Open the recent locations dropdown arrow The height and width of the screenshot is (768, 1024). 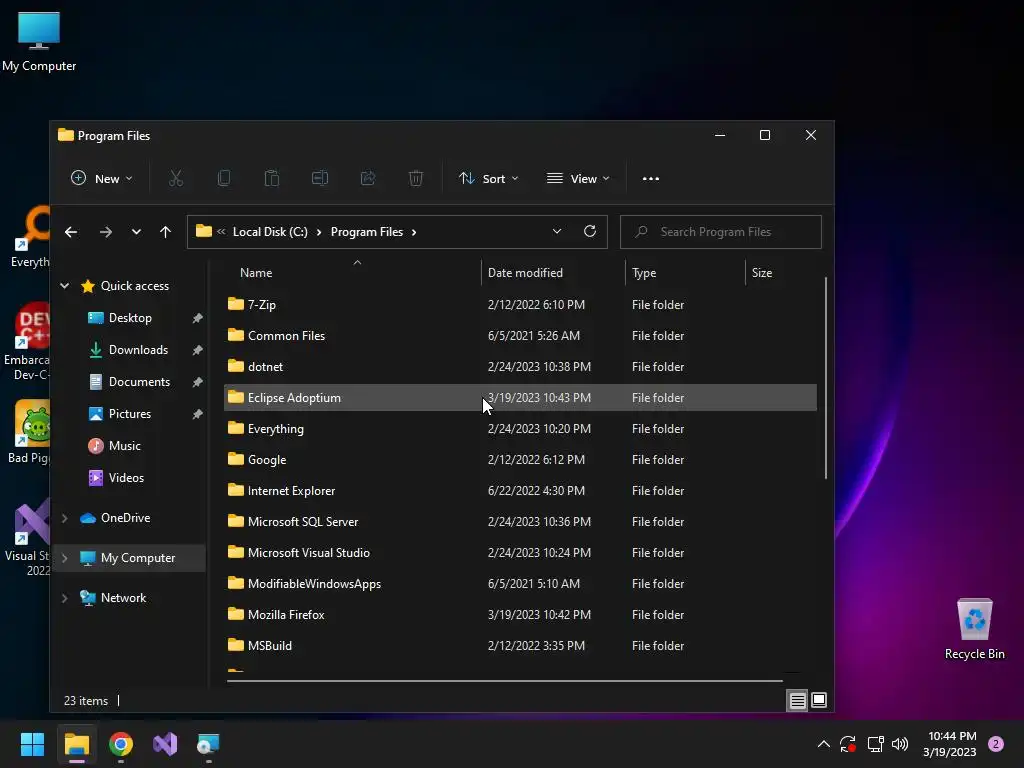click(136, 232)
